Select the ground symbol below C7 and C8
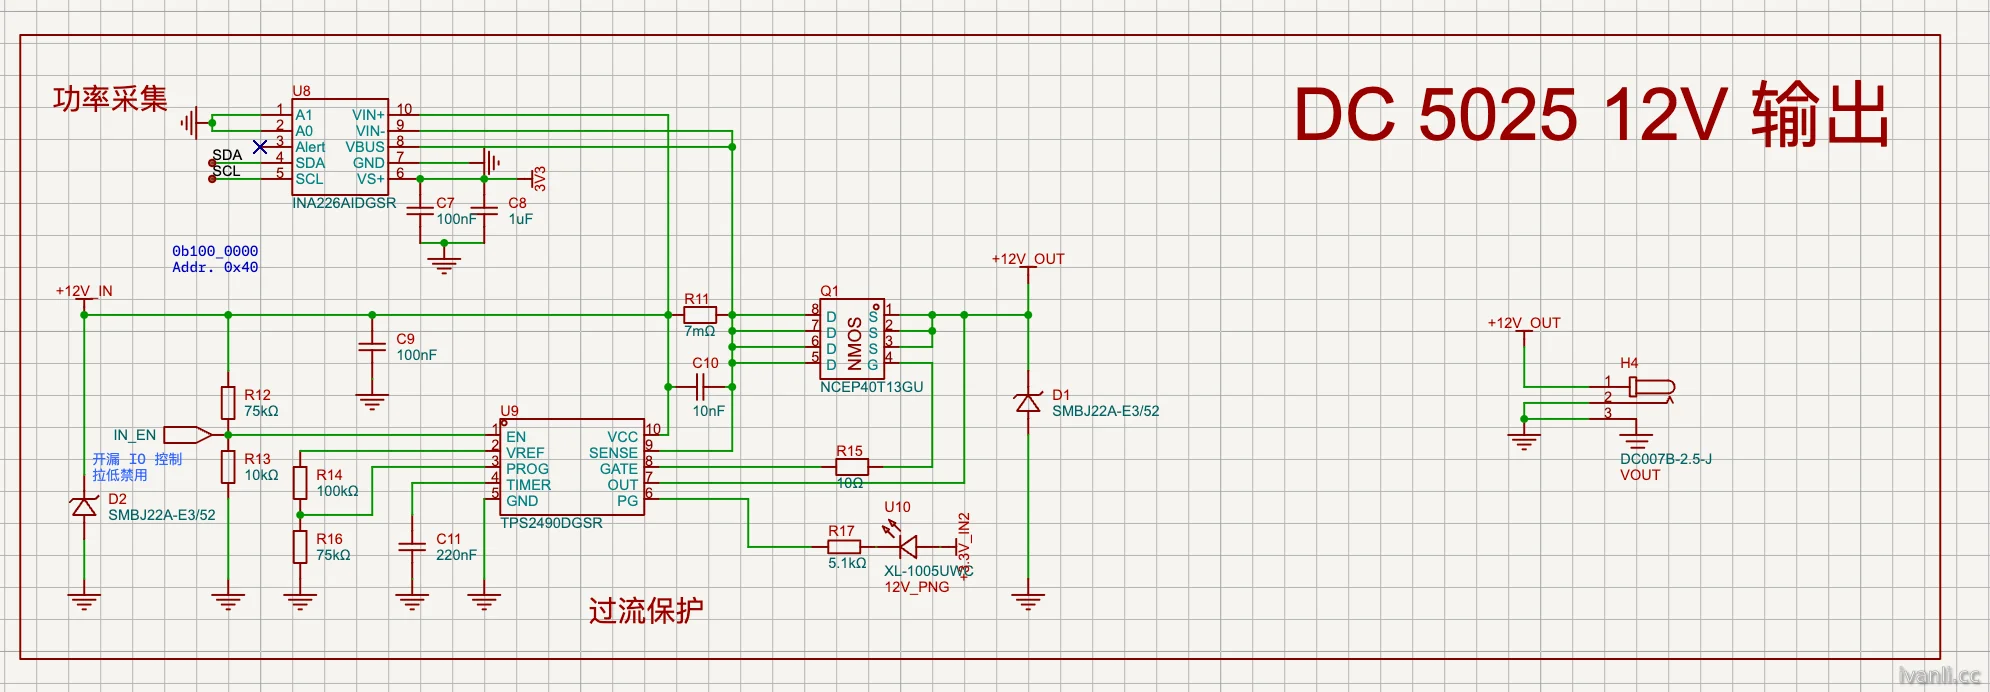1990x692 pixels. point(444,264)
